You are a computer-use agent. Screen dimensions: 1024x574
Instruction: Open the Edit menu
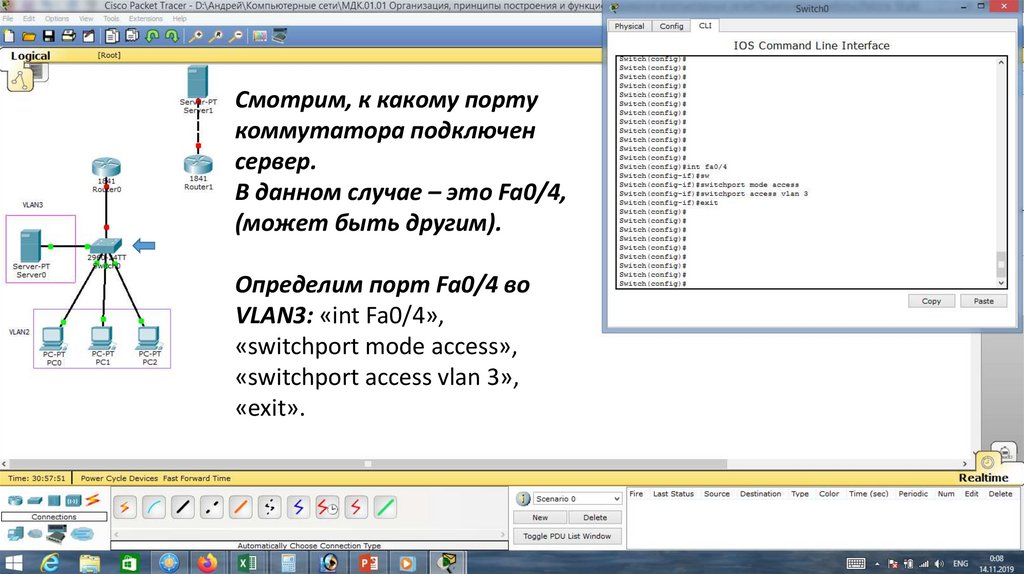[x=29, y=19]
